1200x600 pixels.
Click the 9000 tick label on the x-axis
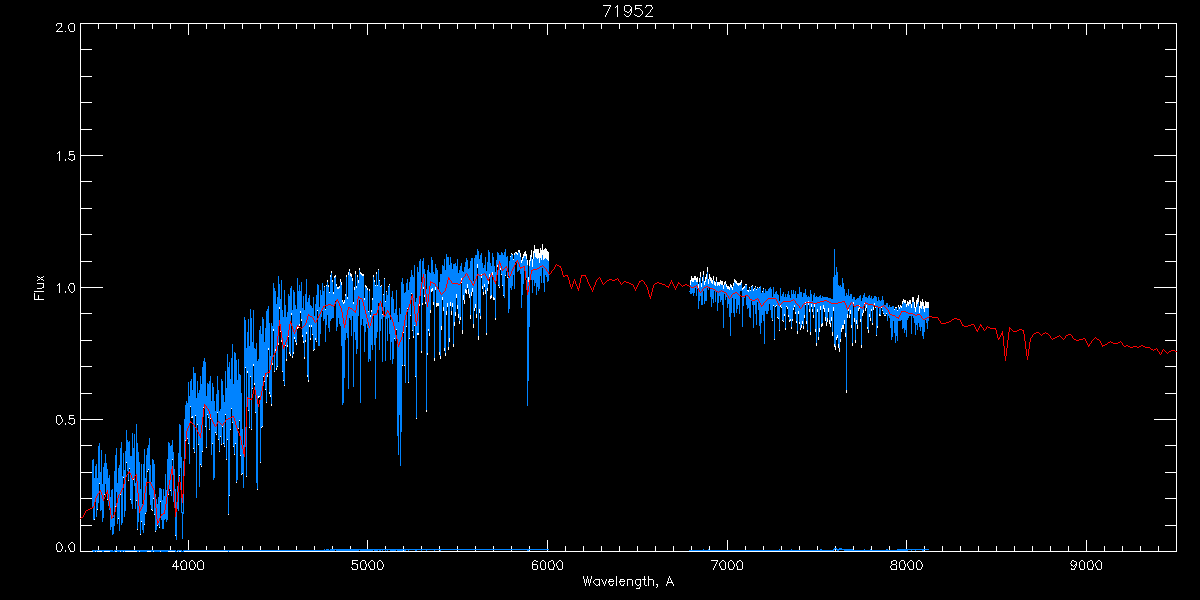pos(1086,565)
